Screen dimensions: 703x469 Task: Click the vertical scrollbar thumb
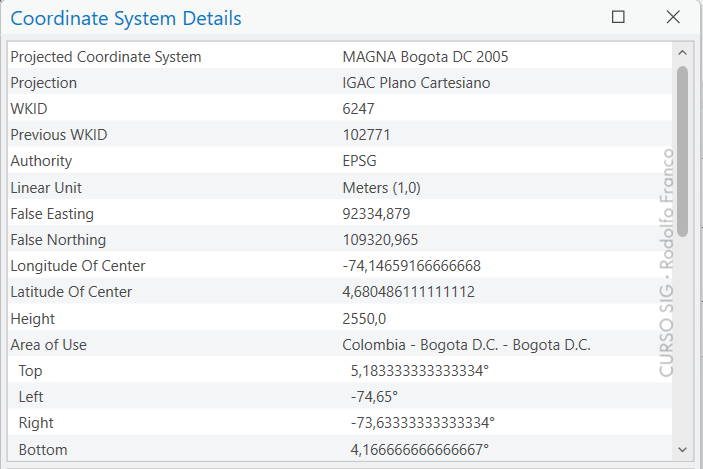click(682, 150)
